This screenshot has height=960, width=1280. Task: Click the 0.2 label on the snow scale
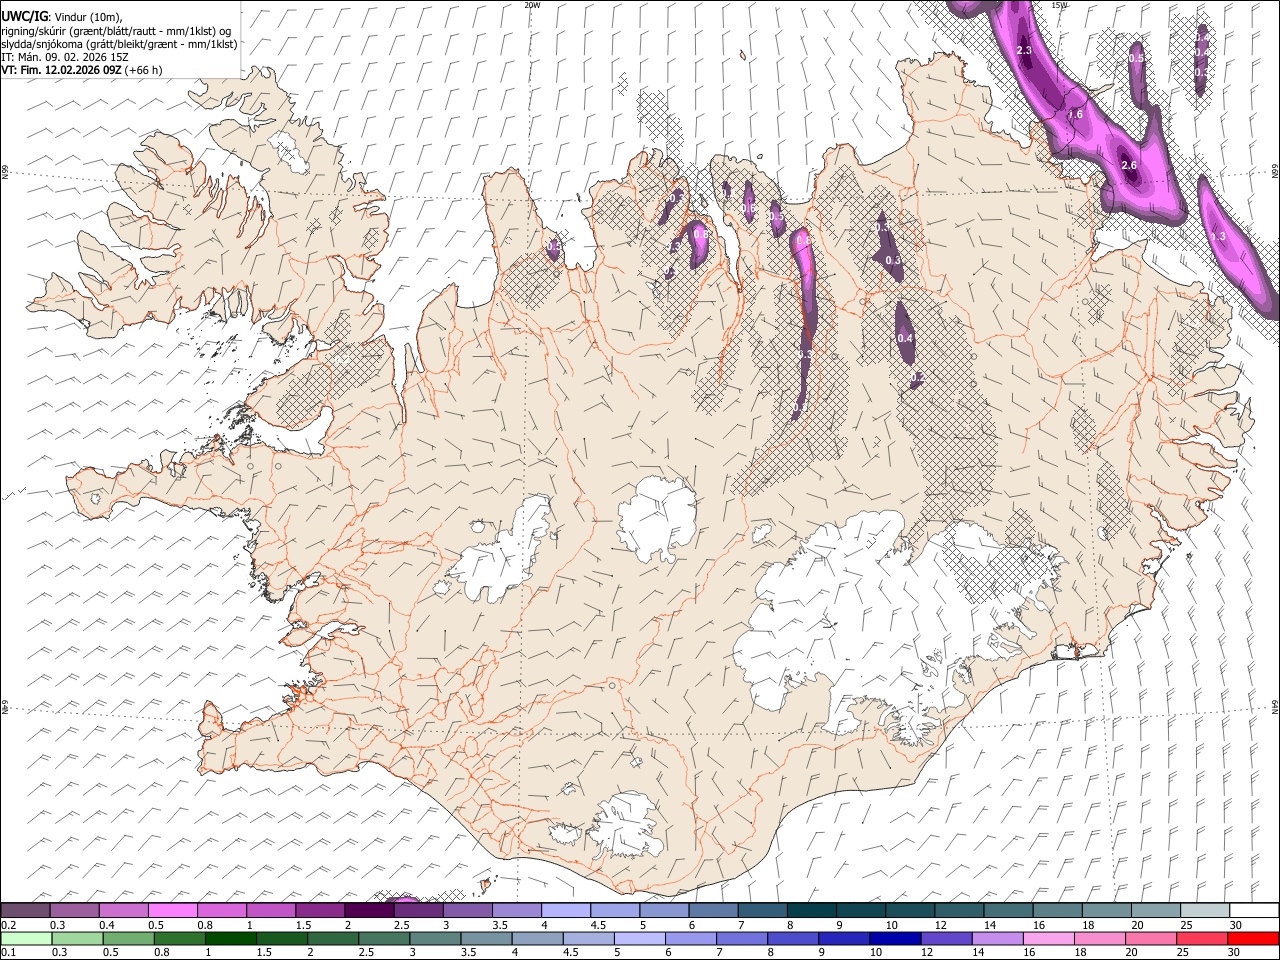[x=7, y=924]
